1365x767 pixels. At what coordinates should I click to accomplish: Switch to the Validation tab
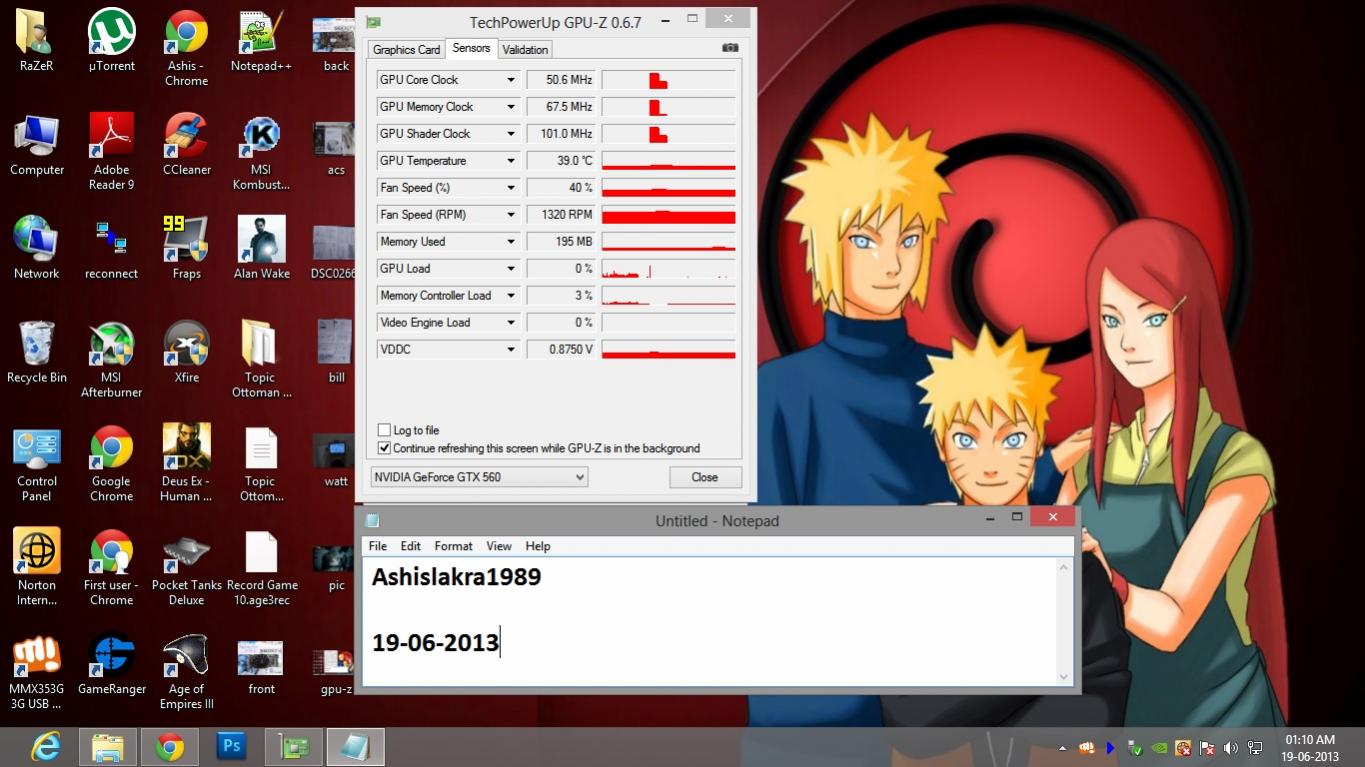[525, 50]
